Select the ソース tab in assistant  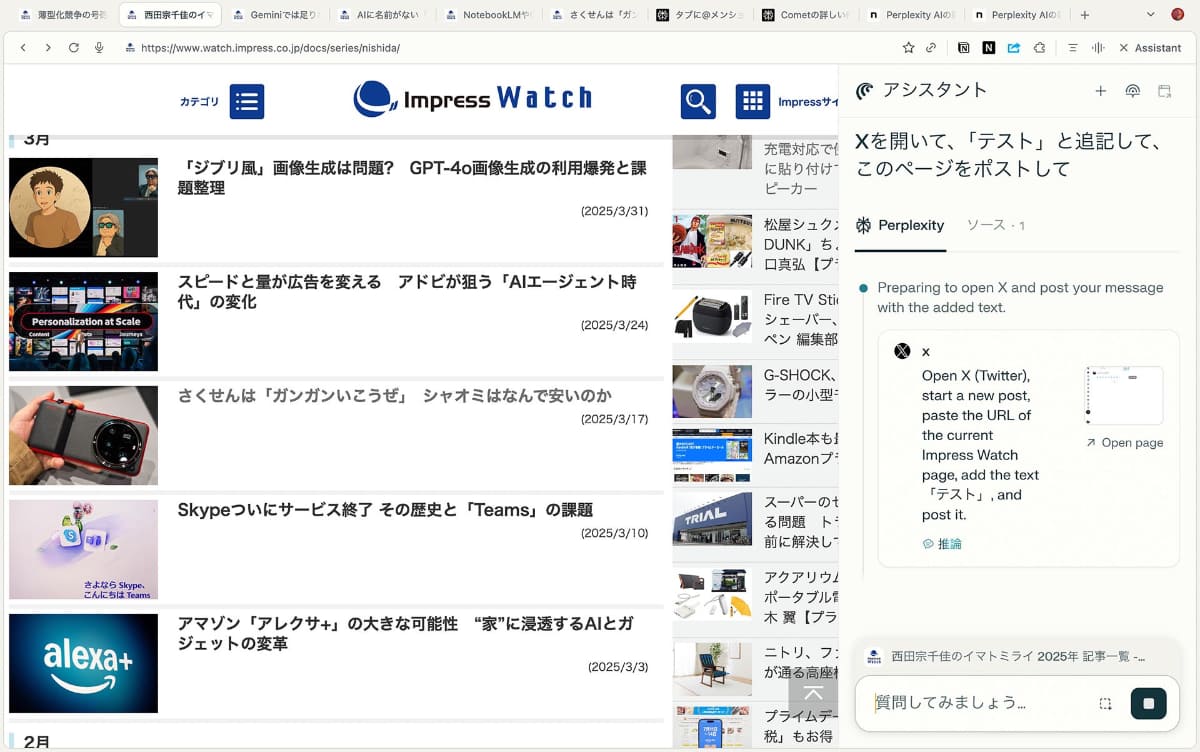995,225
